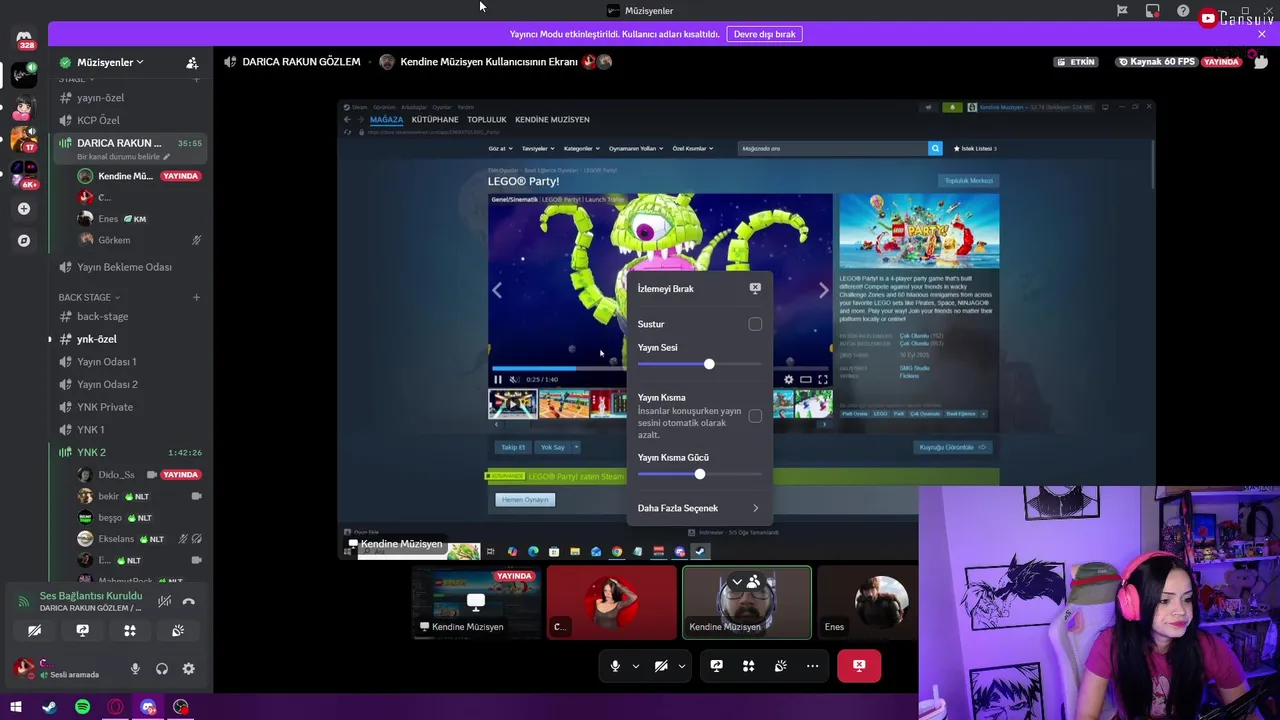Open Opera browser from the Windows taskbar
Image resolution: width=1280 pixels, height=720 pixels.
point(115,707)
